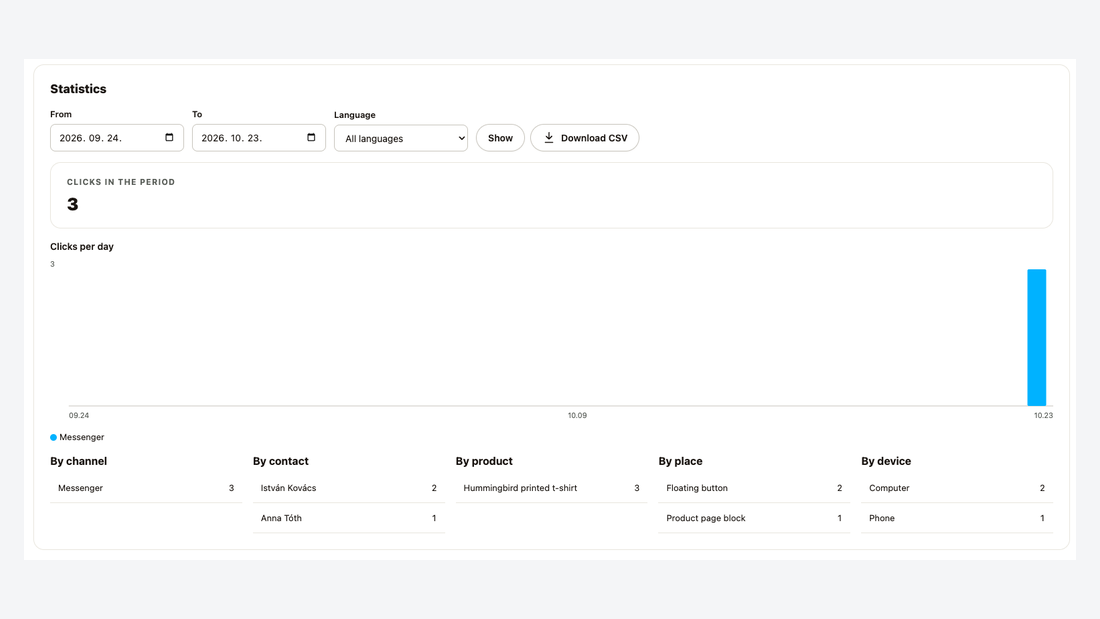Click the By place heading
The image size is (1100, 619).
click(680, 461)
